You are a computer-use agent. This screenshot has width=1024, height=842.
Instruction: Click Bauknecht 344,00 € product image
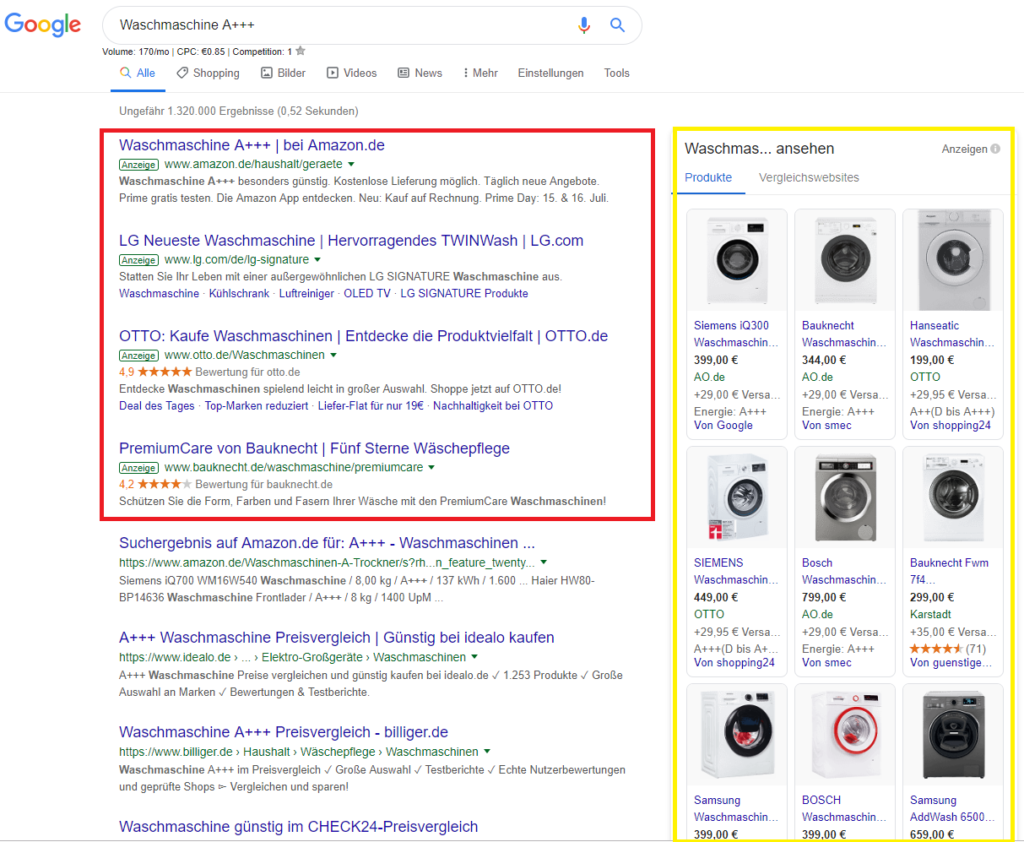tap(845, 260)
